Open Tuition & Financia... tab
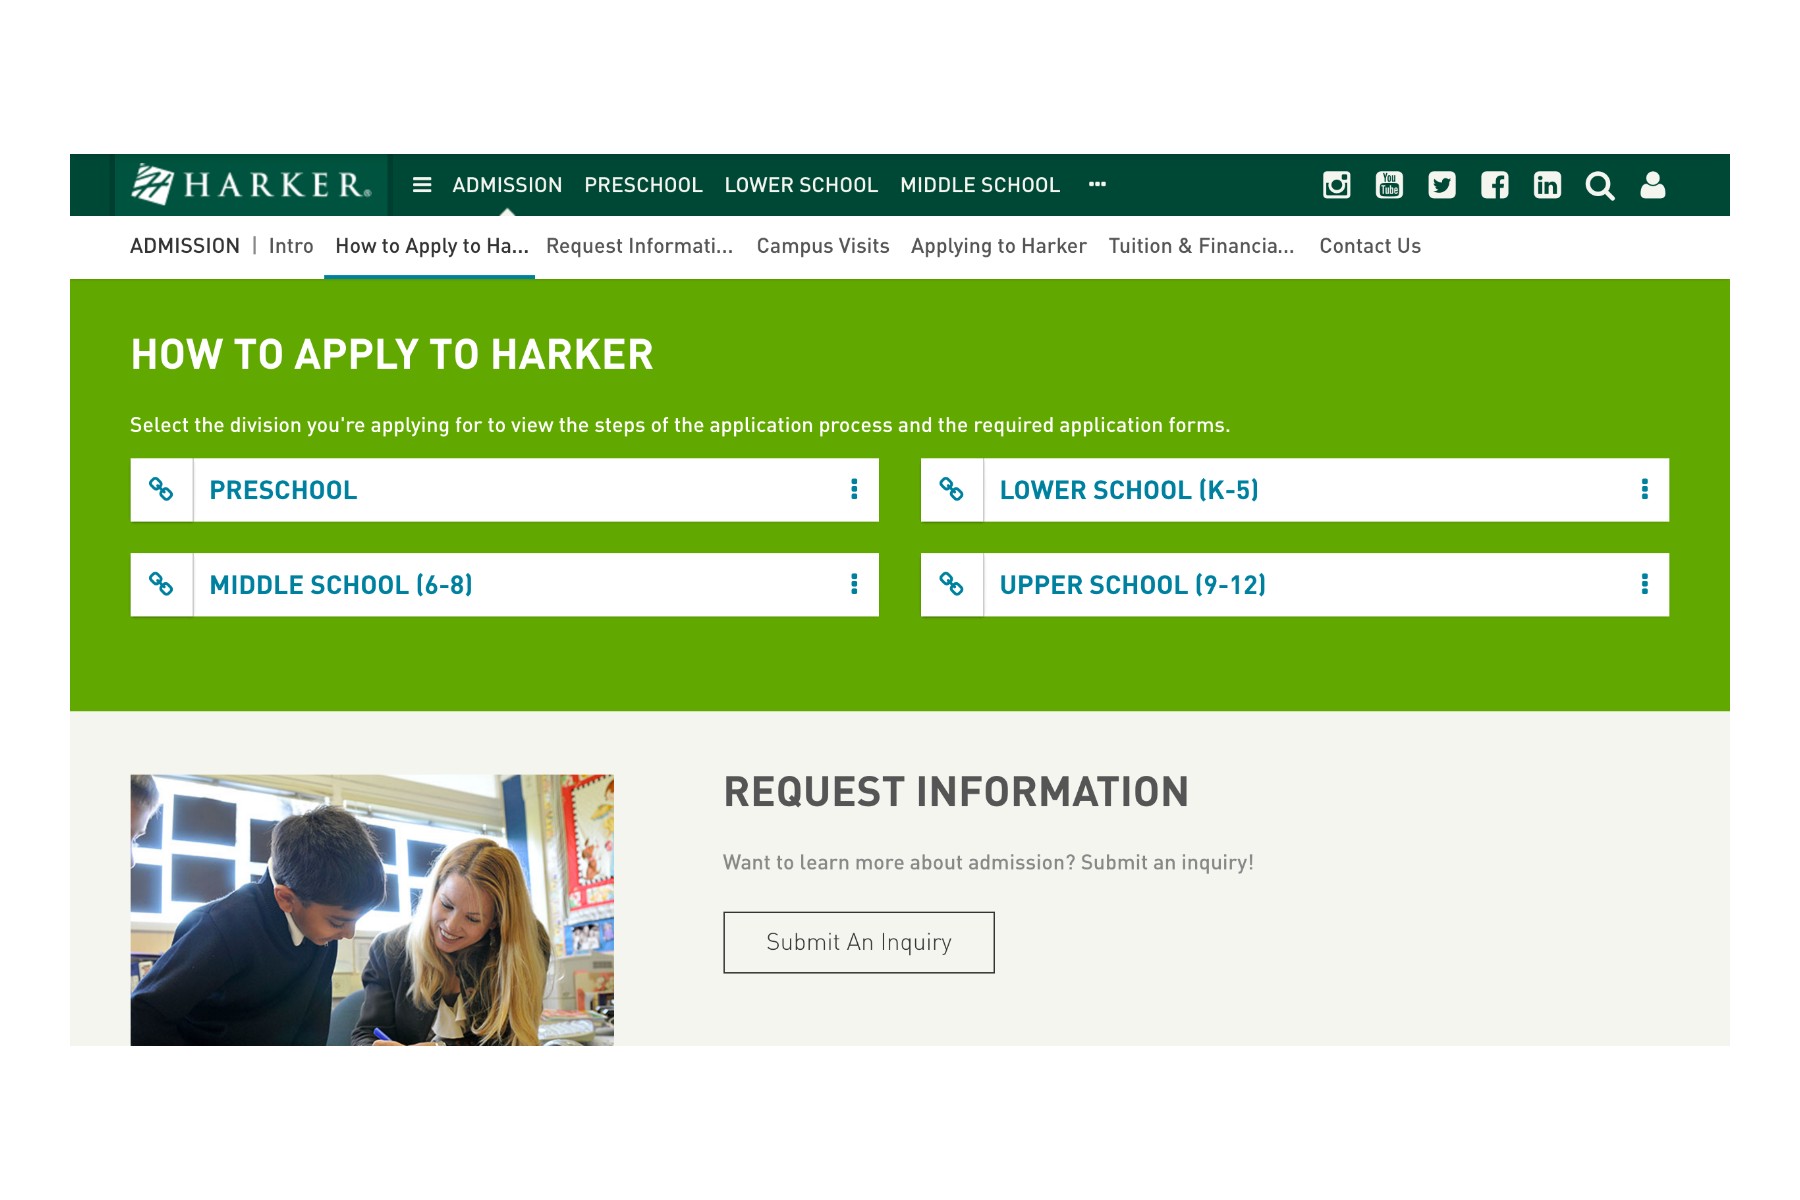 (1201, 246)
